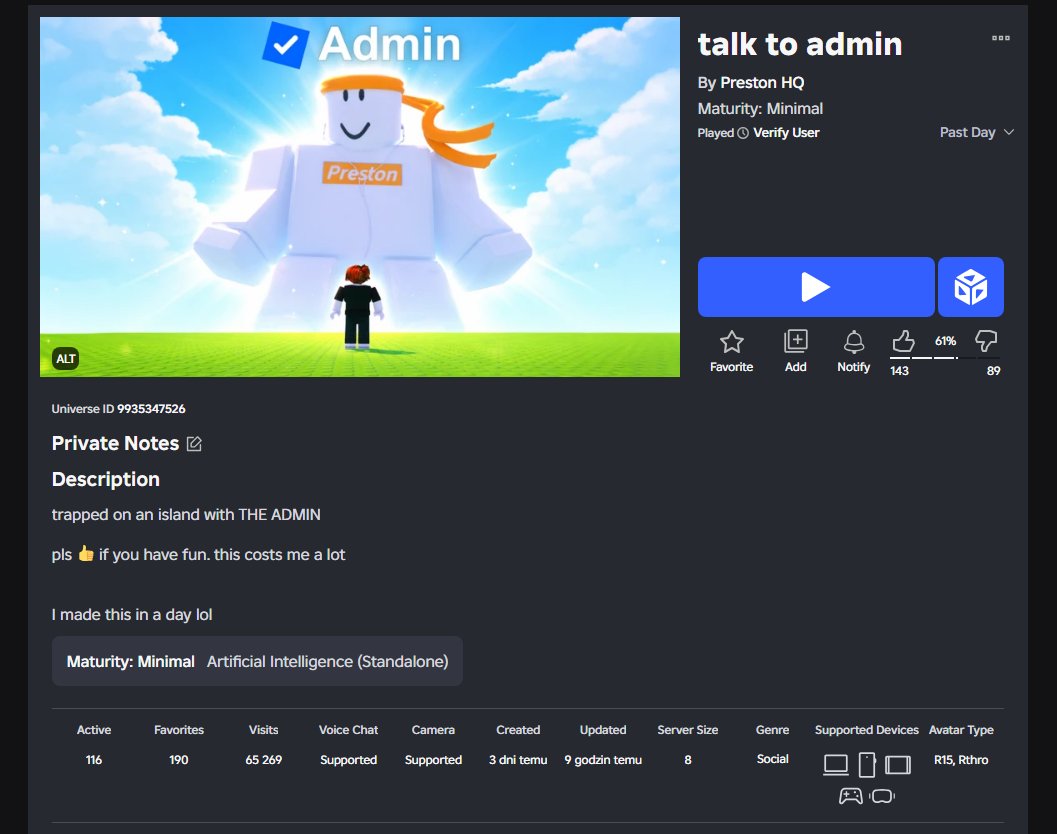Image resolution: width=1057 pixels, height=834 pixels.
Task: Click the Maturity: Minimal line under creator
Action: pos(760,109)
